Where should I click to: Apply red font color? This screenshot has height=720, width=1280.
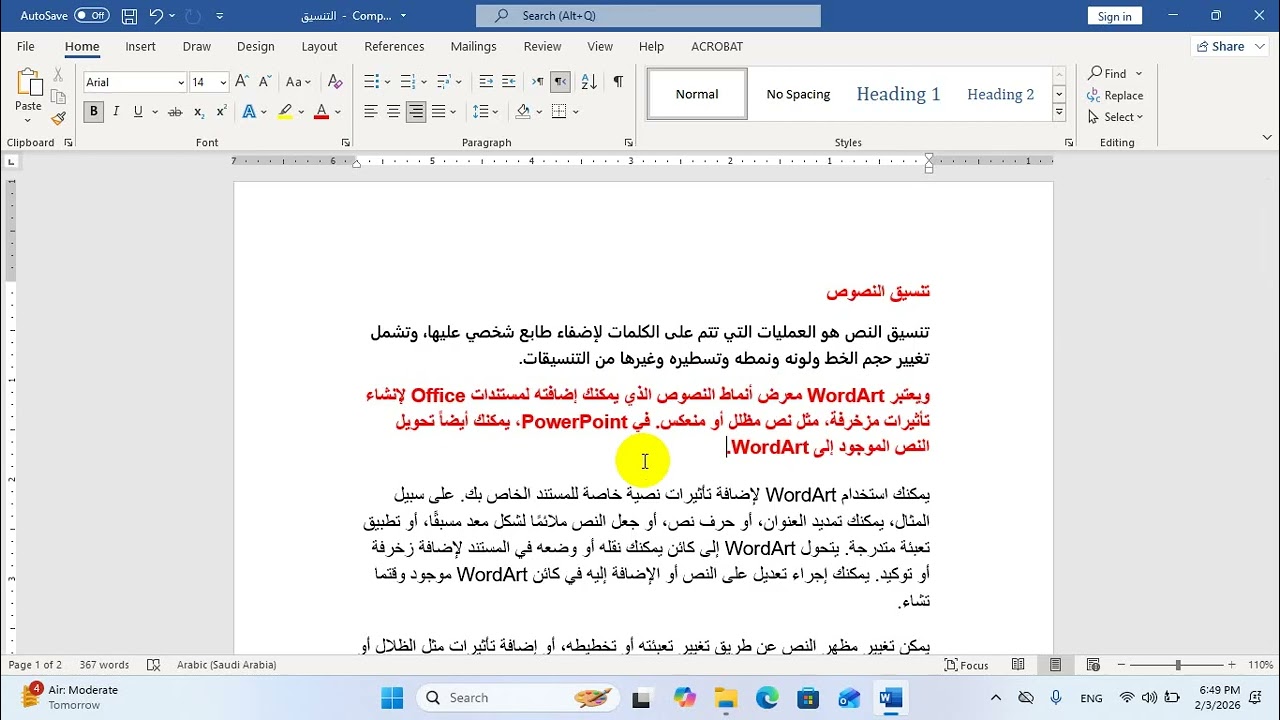[321, 112]
